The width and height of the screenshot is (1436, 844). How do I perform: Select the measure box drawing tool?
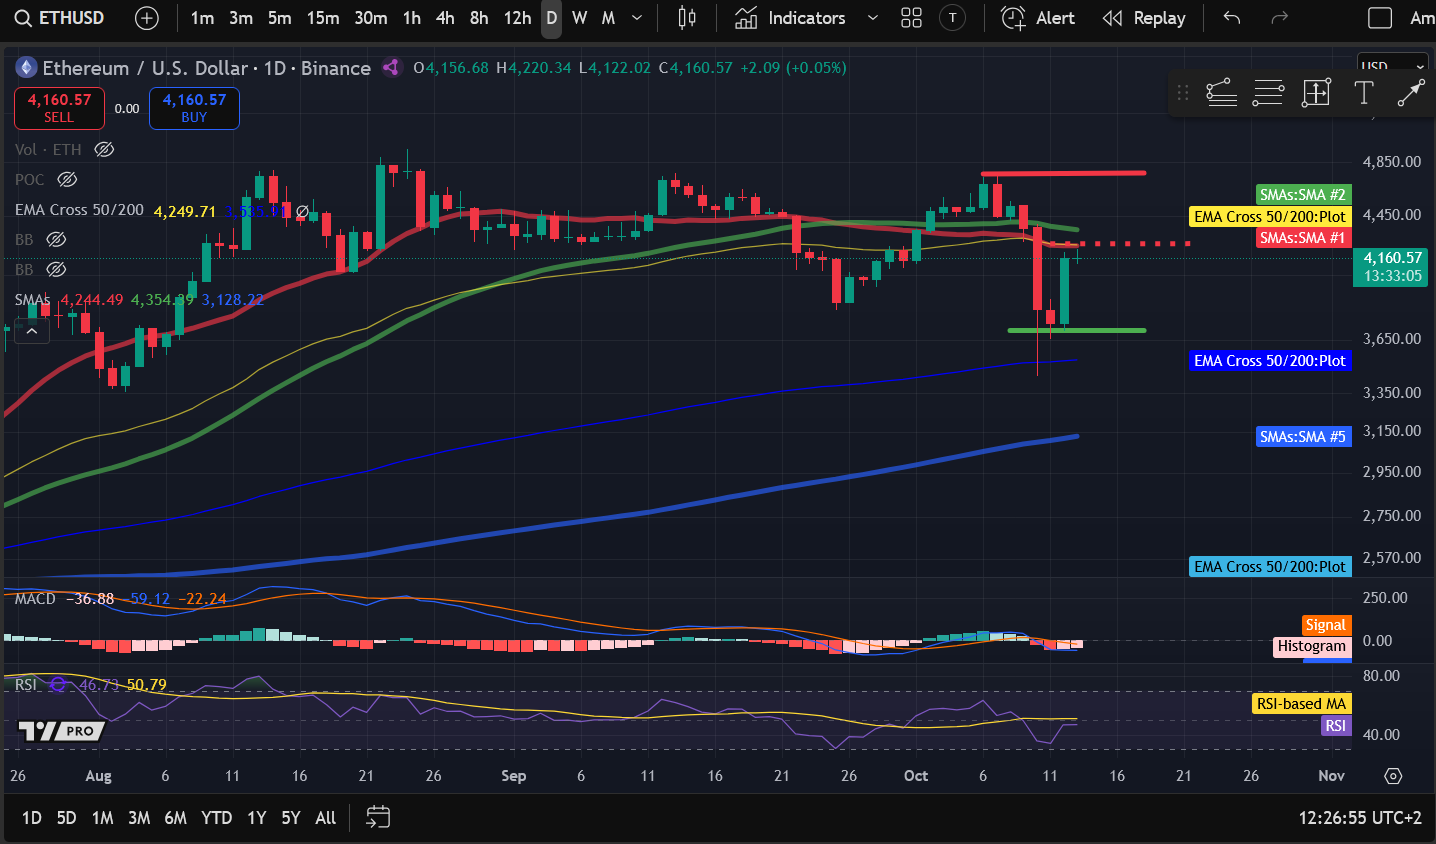pos(1316,93)
